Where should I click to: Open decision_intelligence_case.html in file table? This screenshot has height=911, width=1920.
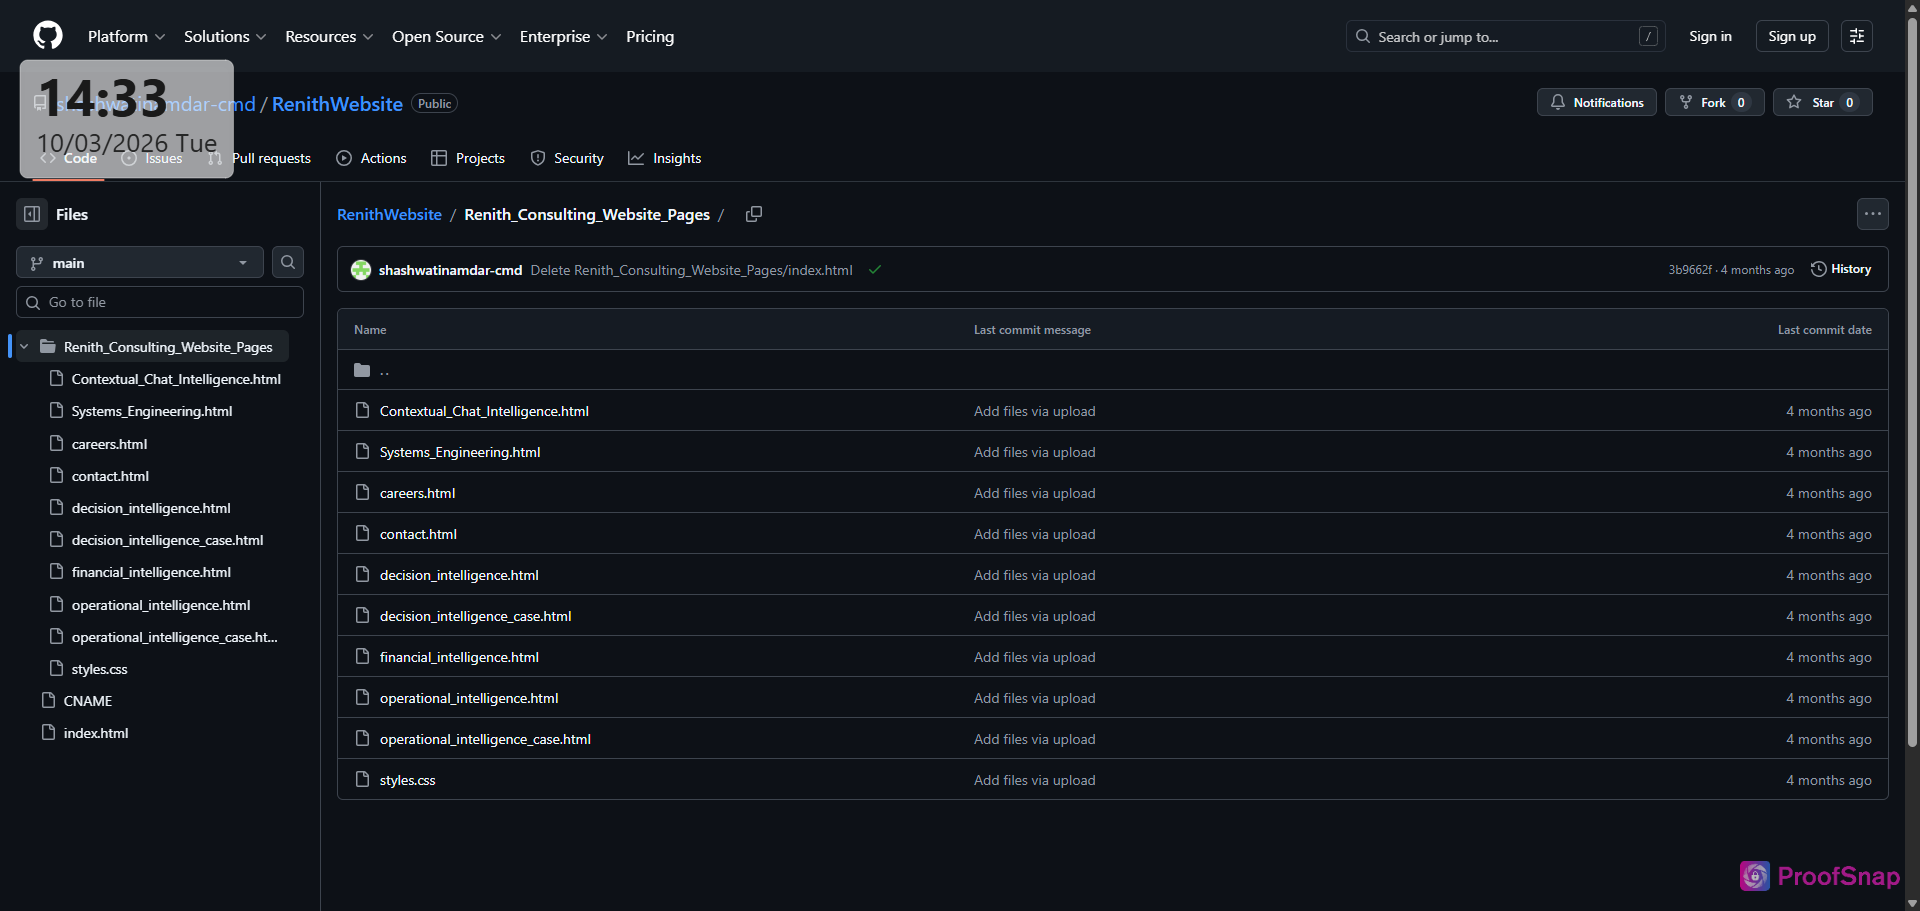point(475,616)
